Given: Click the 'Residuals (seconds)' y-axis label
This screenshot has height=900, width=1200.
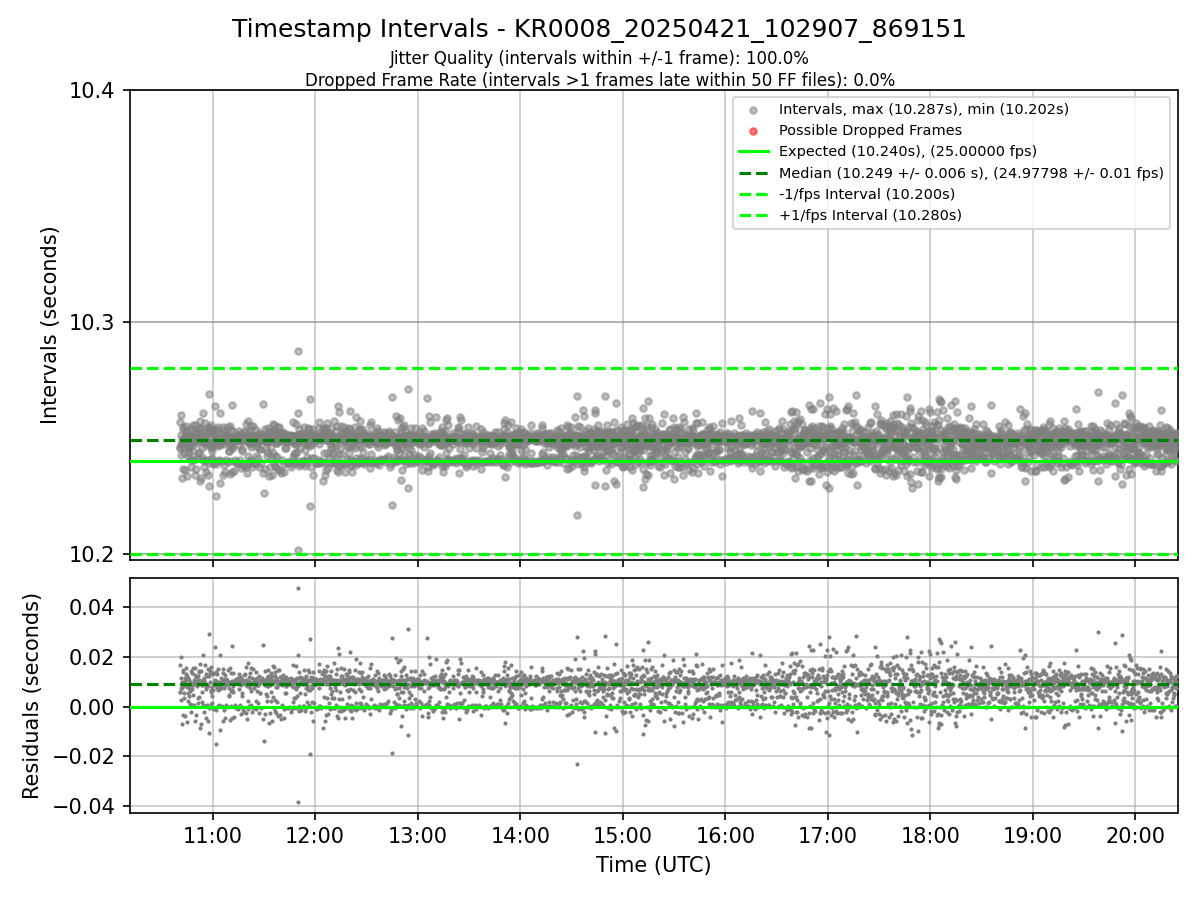Looking at the screenshot, I should pos(32,696).
